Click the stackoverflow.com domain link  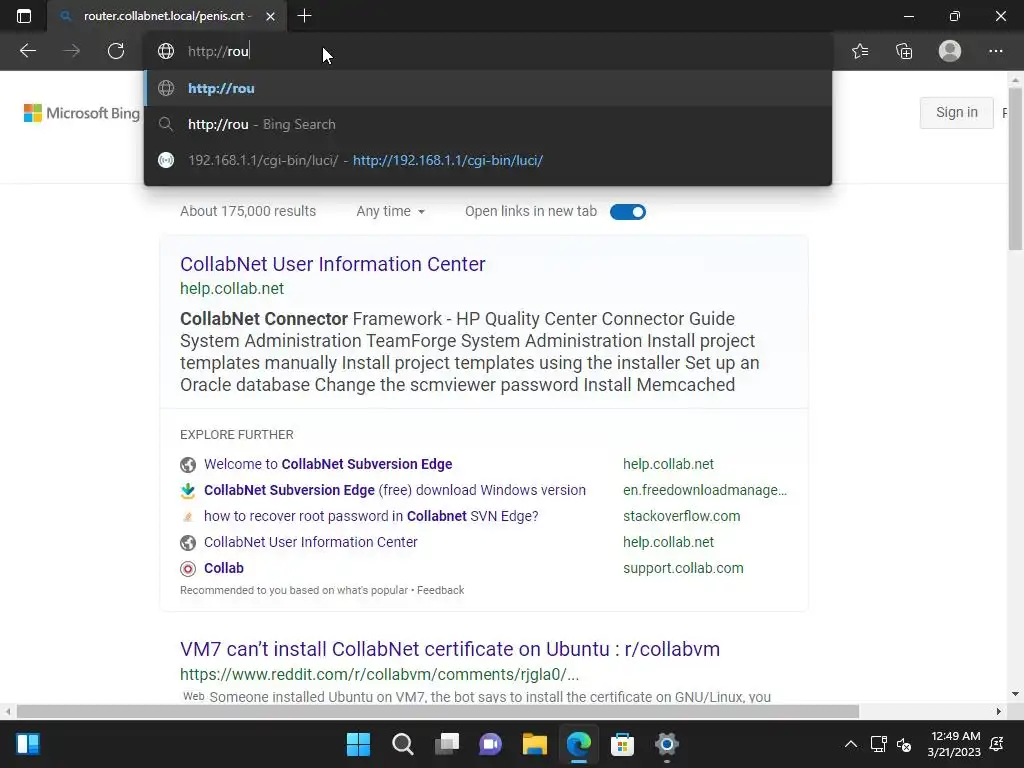pos(681,517)
